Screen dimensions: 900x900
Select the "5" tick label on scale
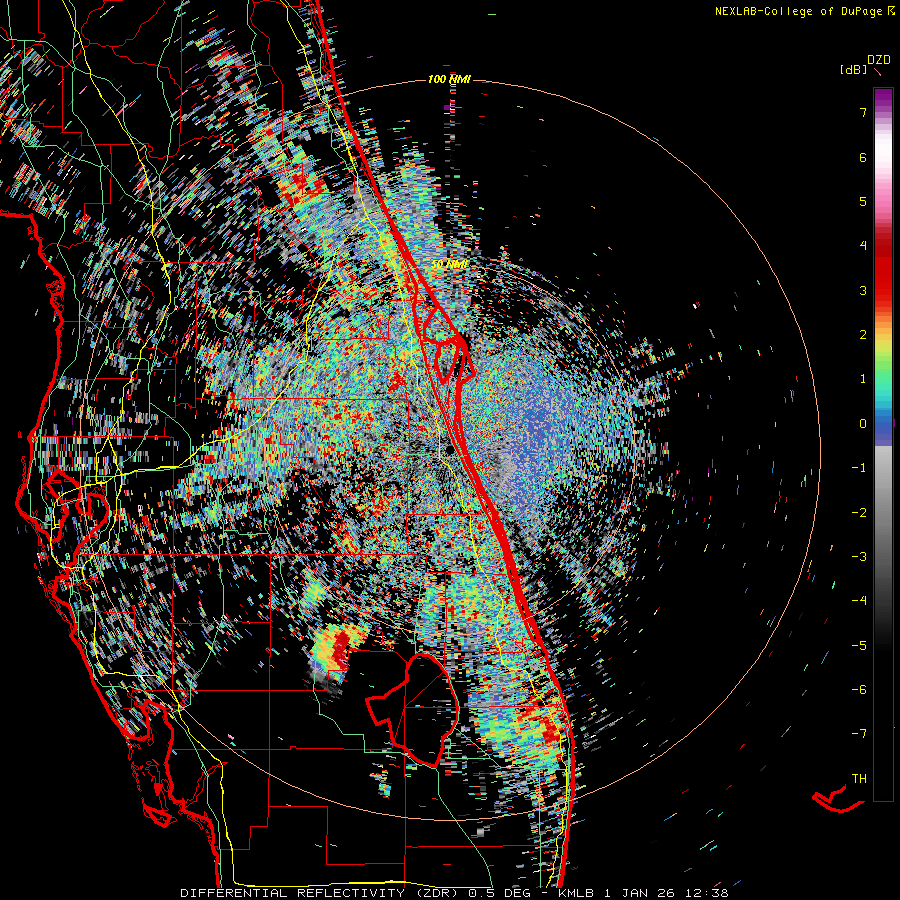coord(863,202)
